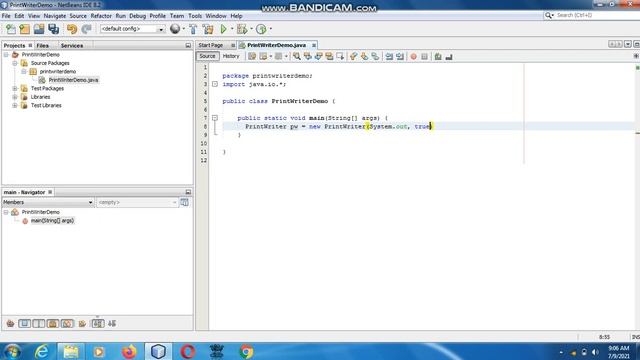Screen dimensions: 640x360
Task: Expand Libraries tree node
Action: (x=15, y=97)
